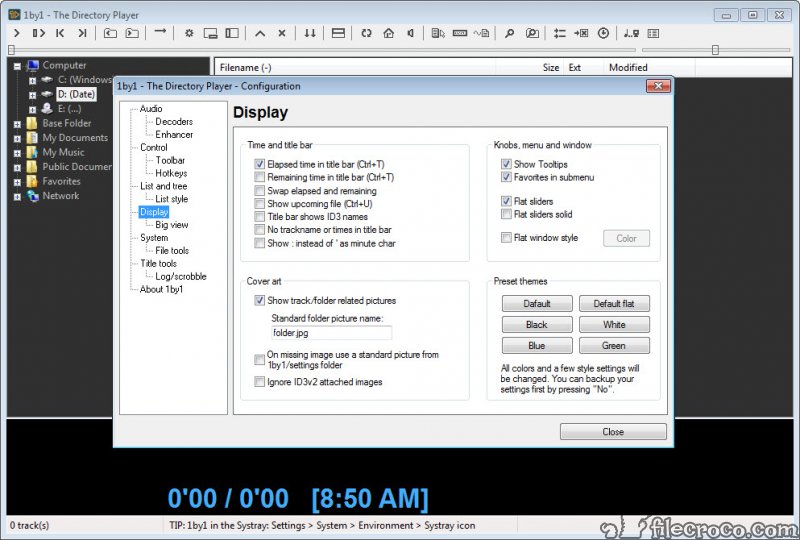
Task: Click the last list-view toolbar icon
Action: point(653,33)
